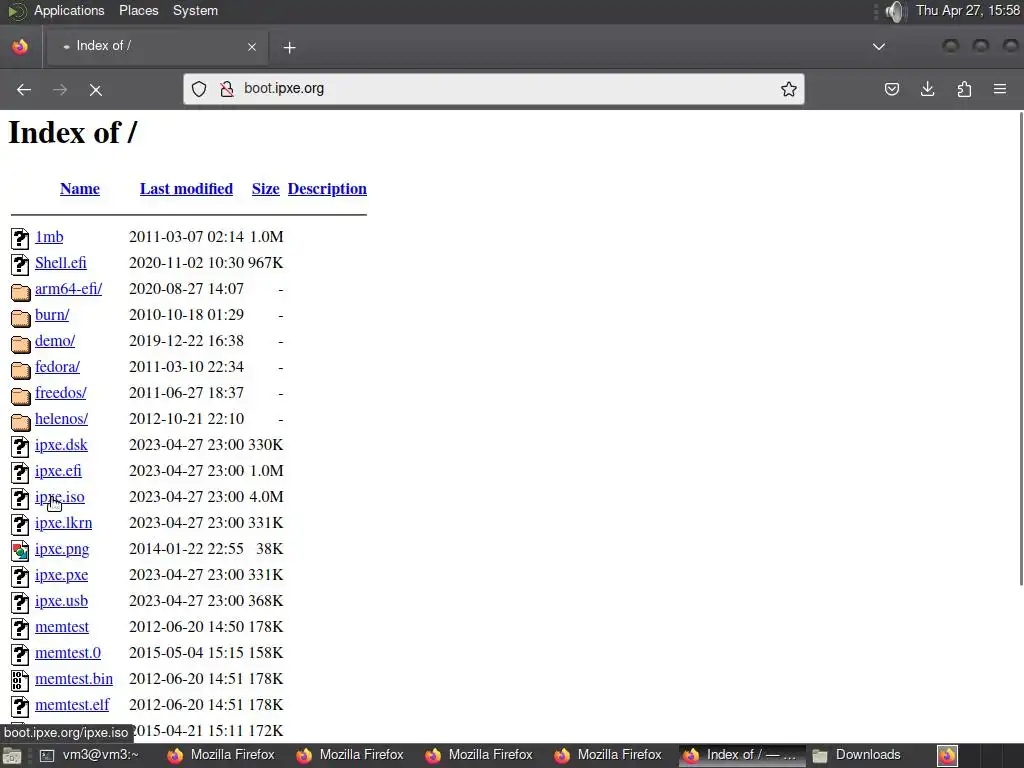Open the memtest.elf link

(72, 705)
